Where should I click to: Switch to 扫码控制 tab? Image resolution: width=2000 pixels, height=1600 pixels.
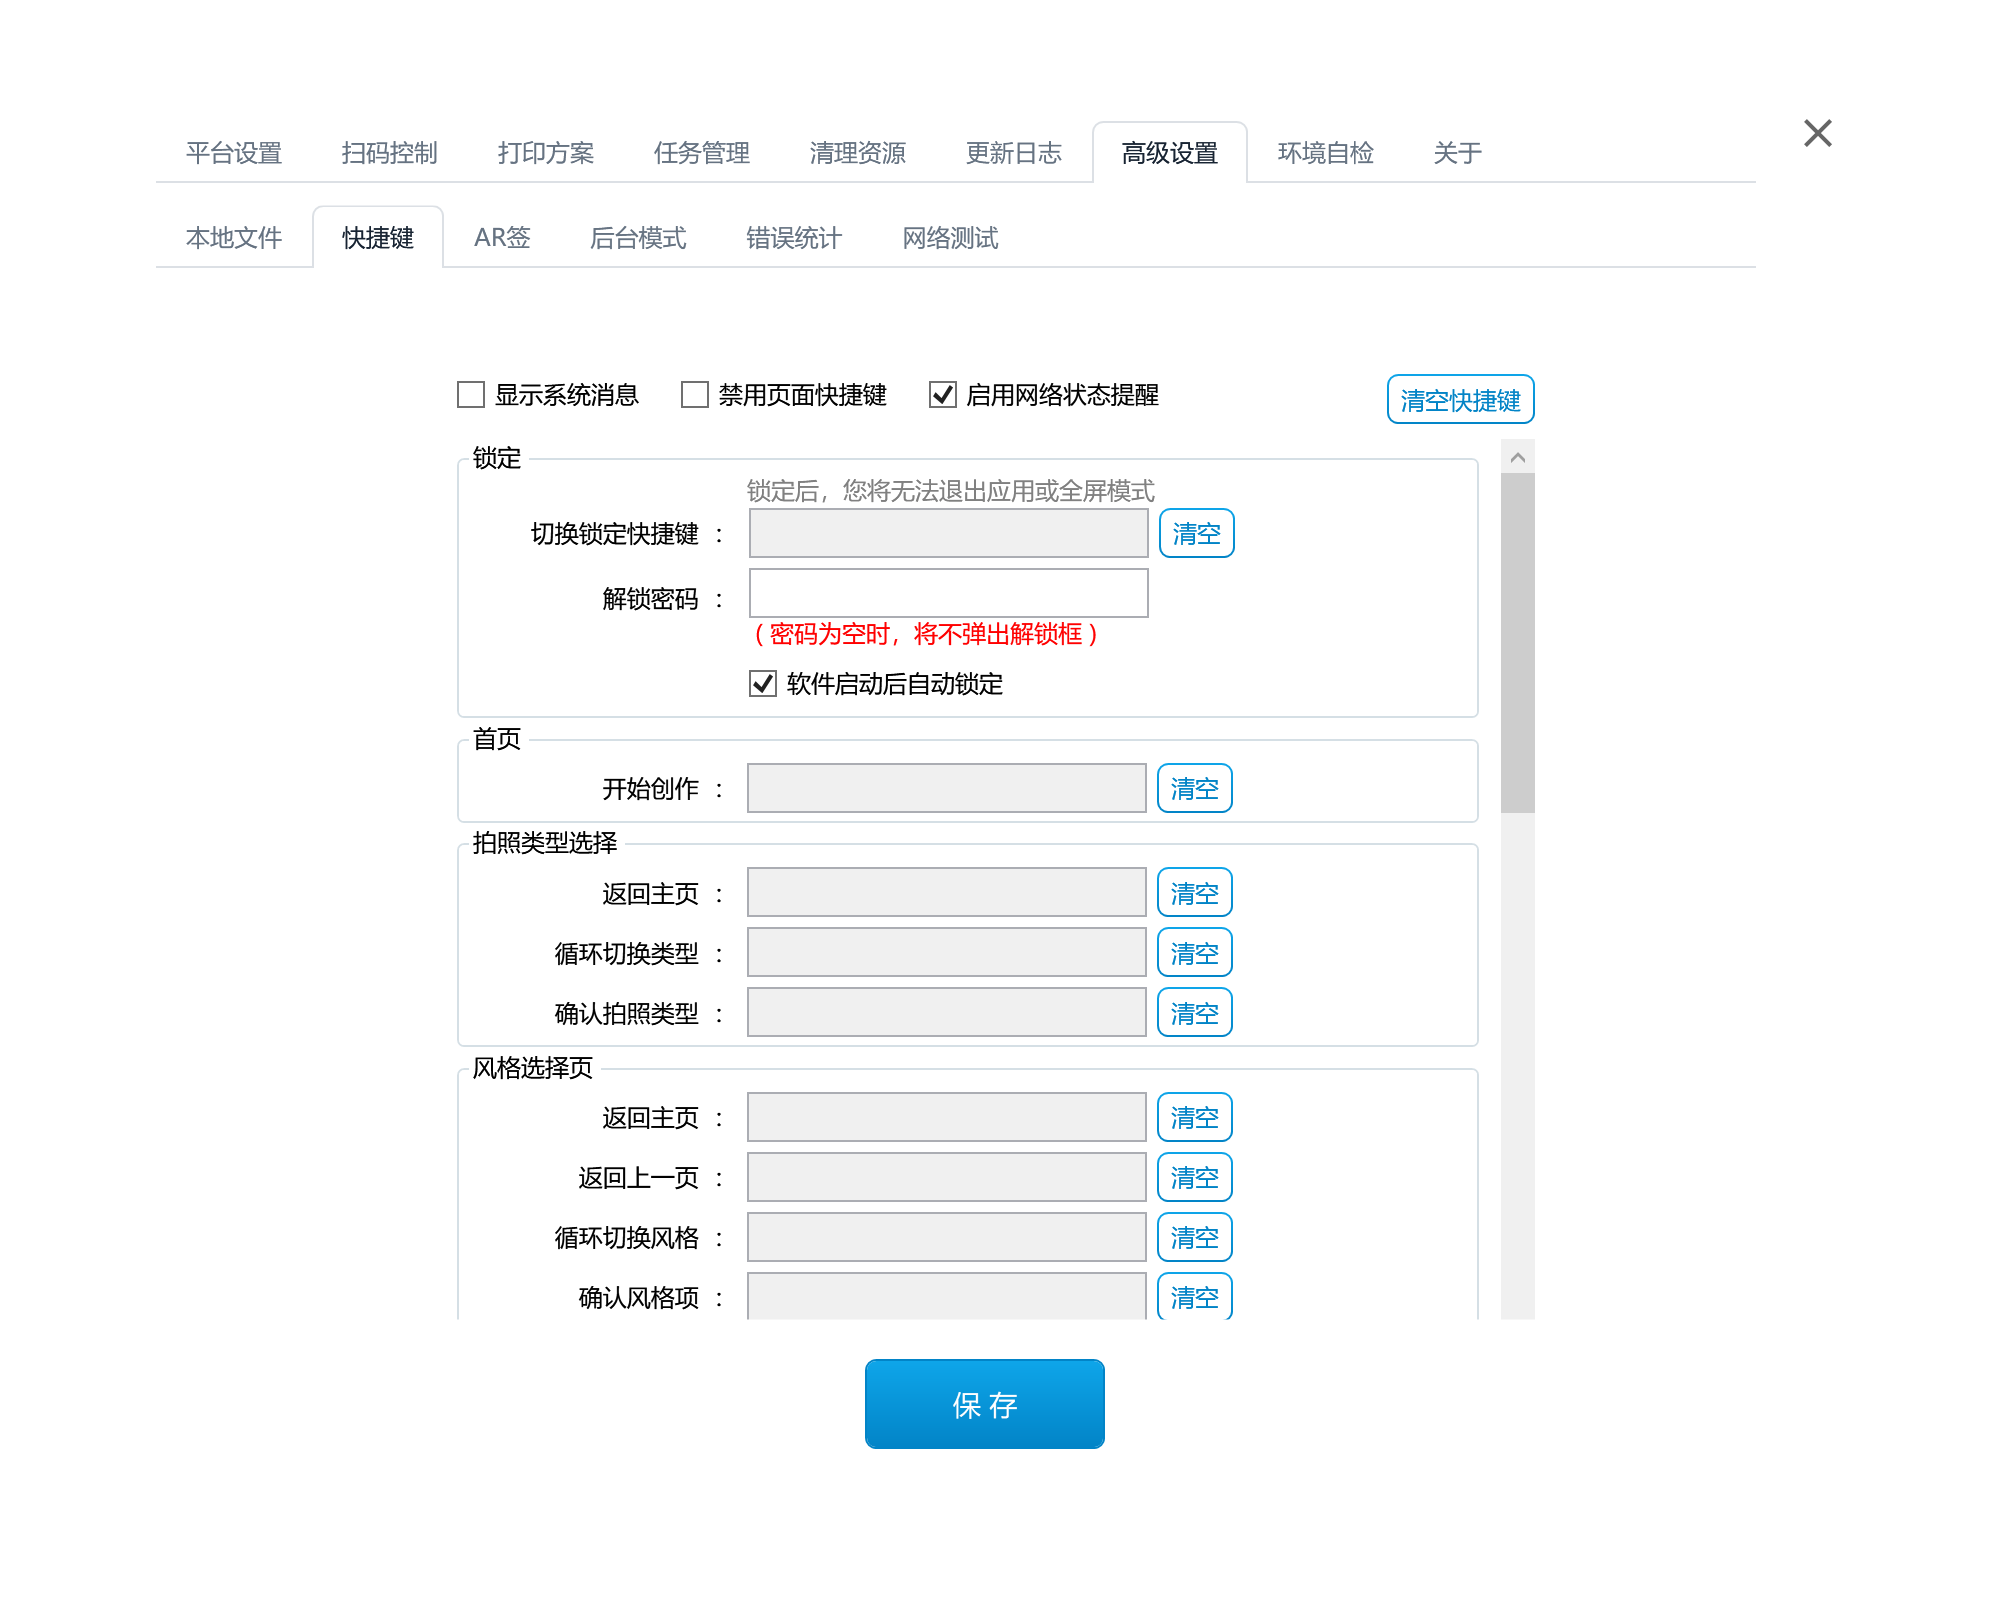pyautogui.click(x=390, y=153)
